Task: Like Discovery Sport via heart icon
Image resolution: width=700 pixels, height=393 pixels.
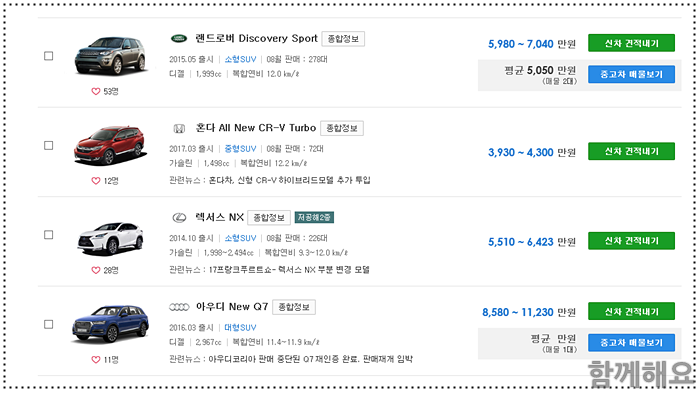Action: pos(96,92)
